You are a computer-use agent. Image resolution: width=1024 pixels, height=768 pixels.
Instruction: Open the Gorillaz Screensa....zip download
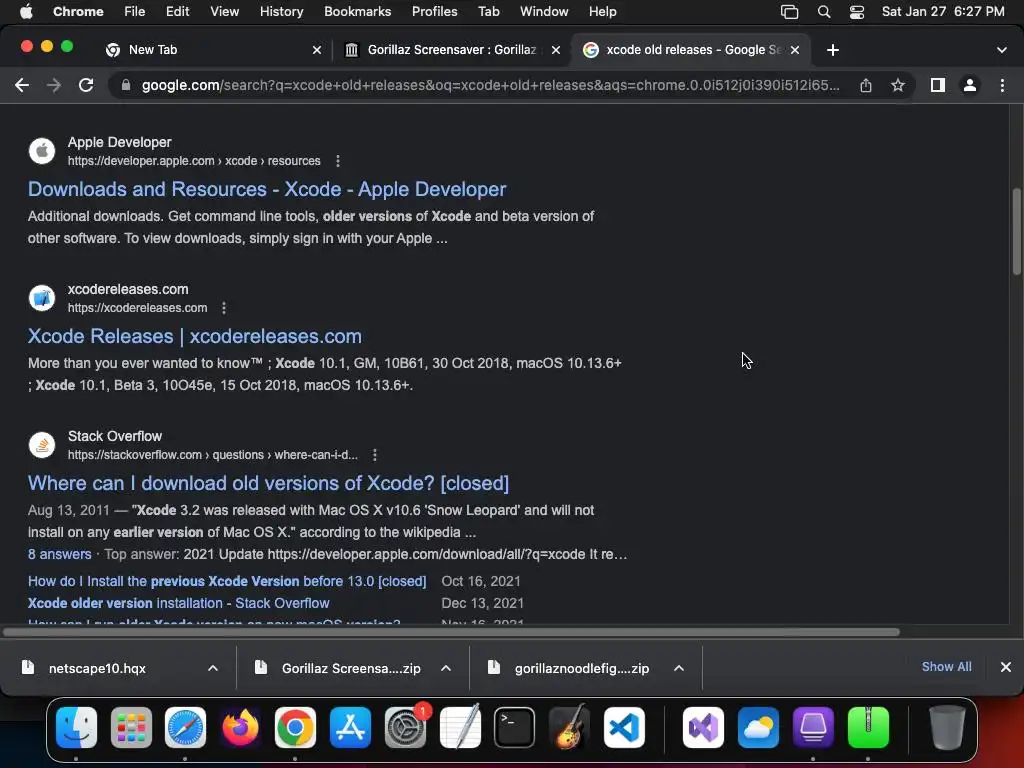click(351, 668)
